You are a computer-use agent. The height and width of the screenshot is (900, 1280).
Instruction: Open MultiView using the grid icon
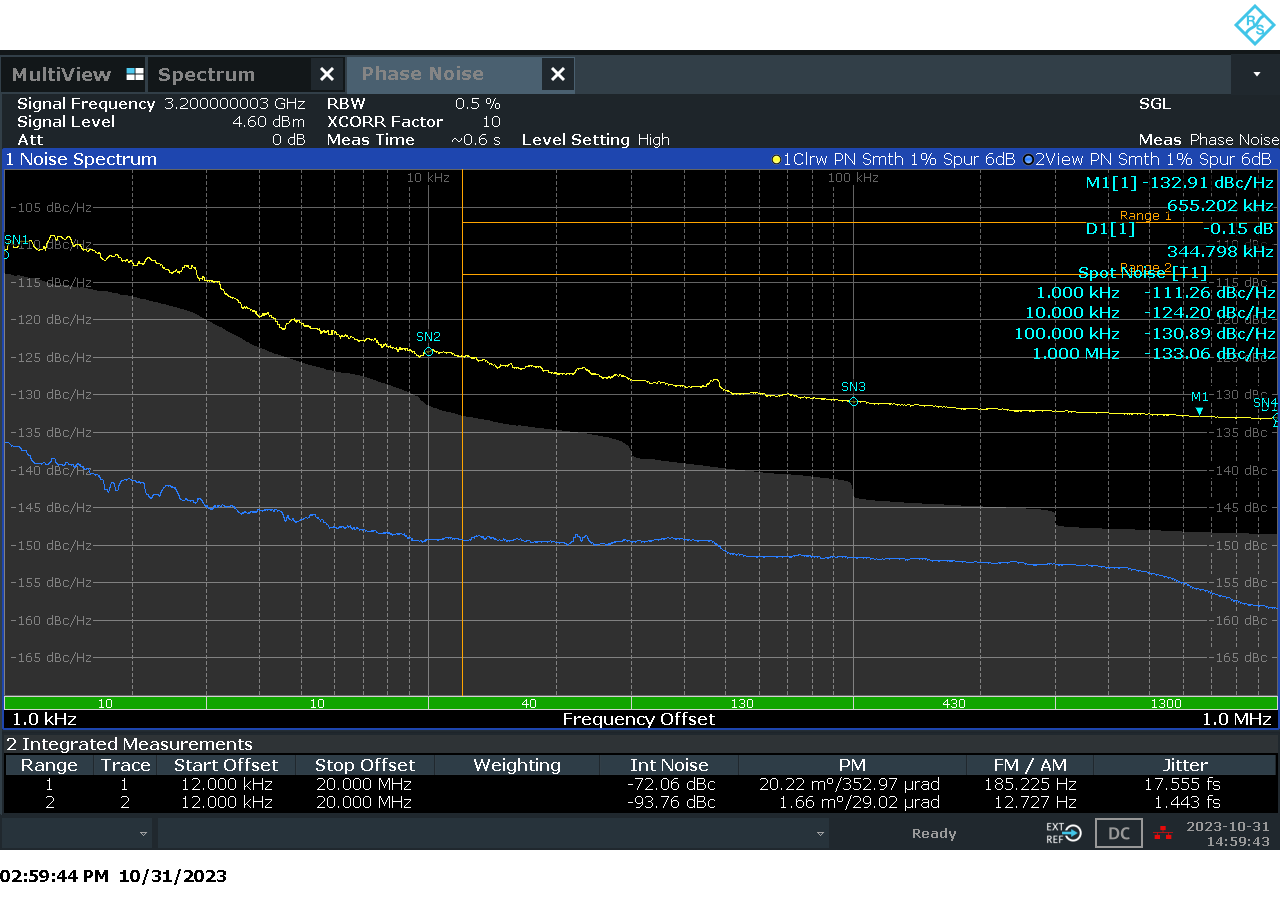tap(133, 74)
